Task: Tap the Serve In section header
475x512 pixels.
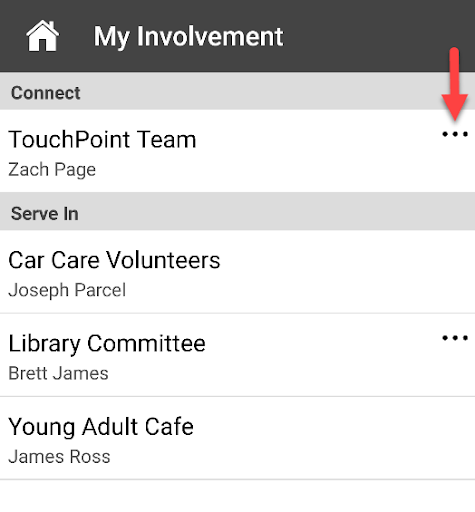Action: [237, 211]
